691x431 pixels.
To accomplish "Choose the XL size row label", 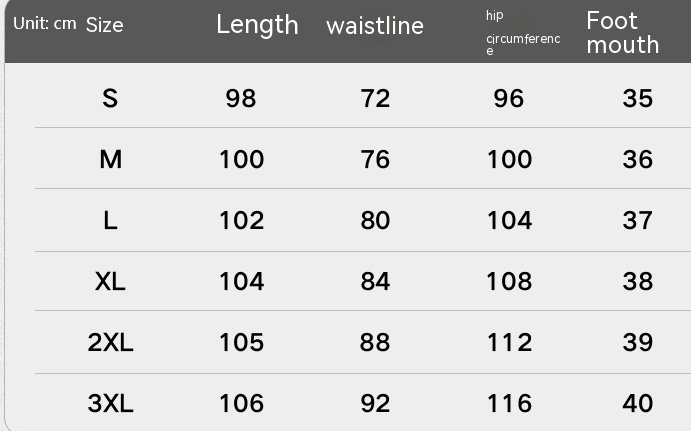I will pos(110,281).
